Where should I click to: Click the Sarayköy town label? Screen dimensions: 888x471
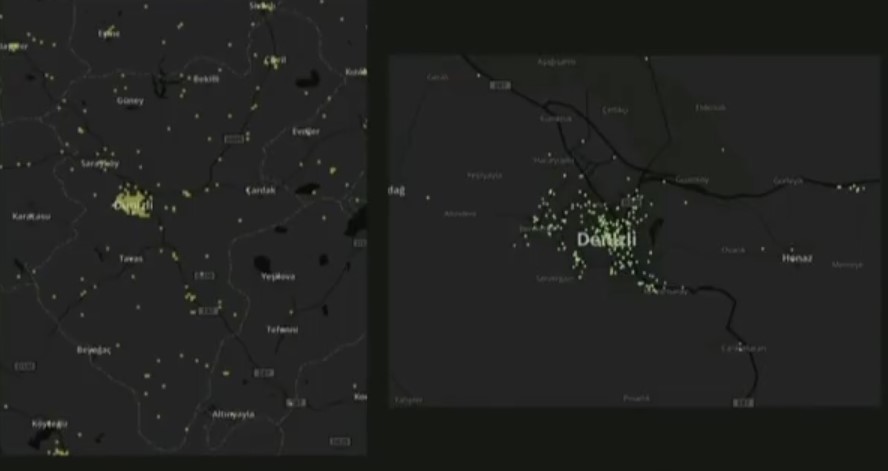100,162
